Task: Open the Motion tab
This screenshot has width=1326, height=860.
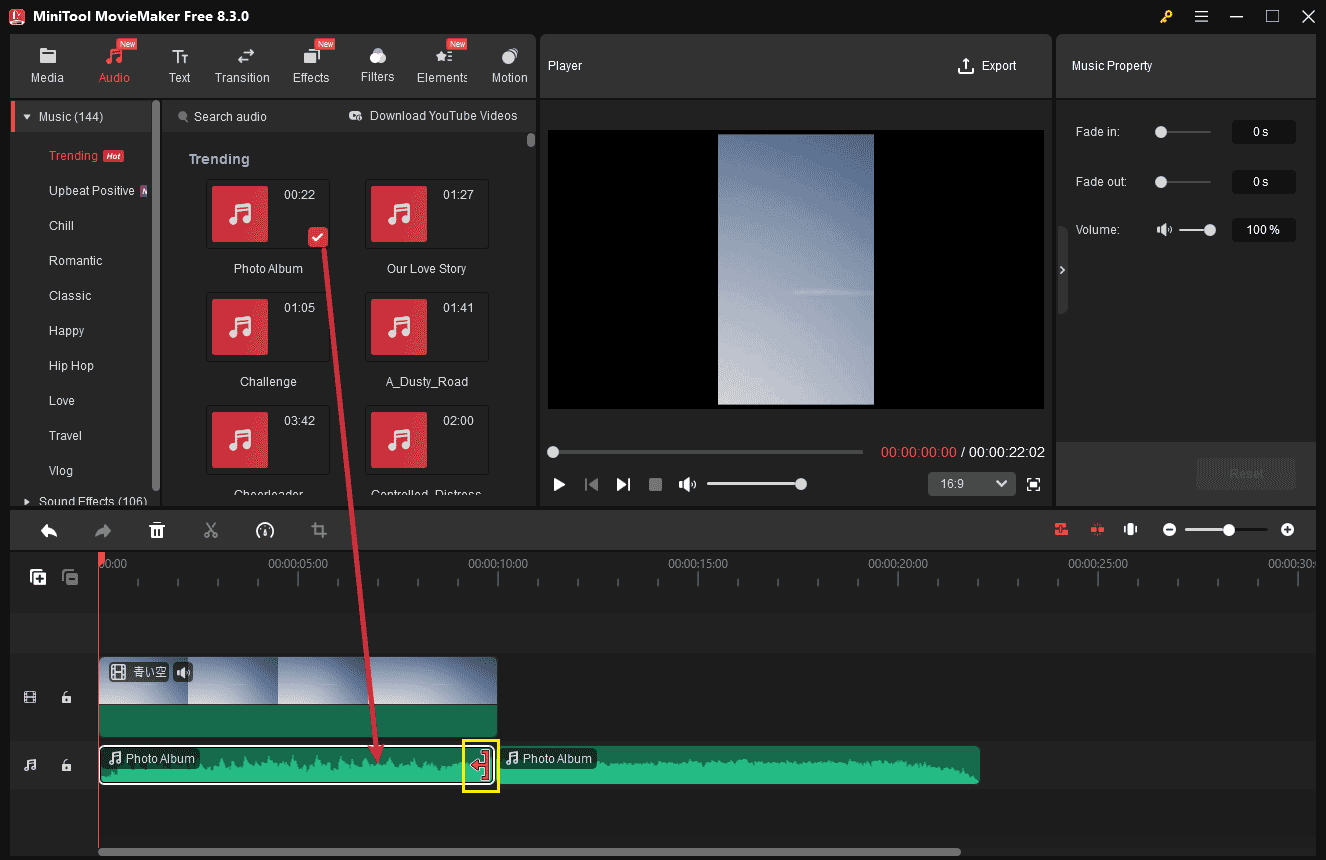Action: click(x=509, y=66)
